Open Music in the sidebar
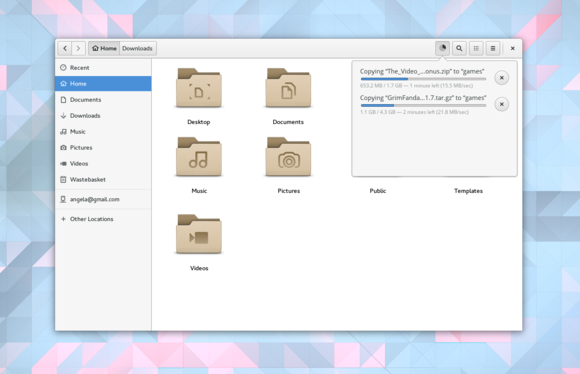The width and height of the screenshot is (580, 374). coord(103,131)
